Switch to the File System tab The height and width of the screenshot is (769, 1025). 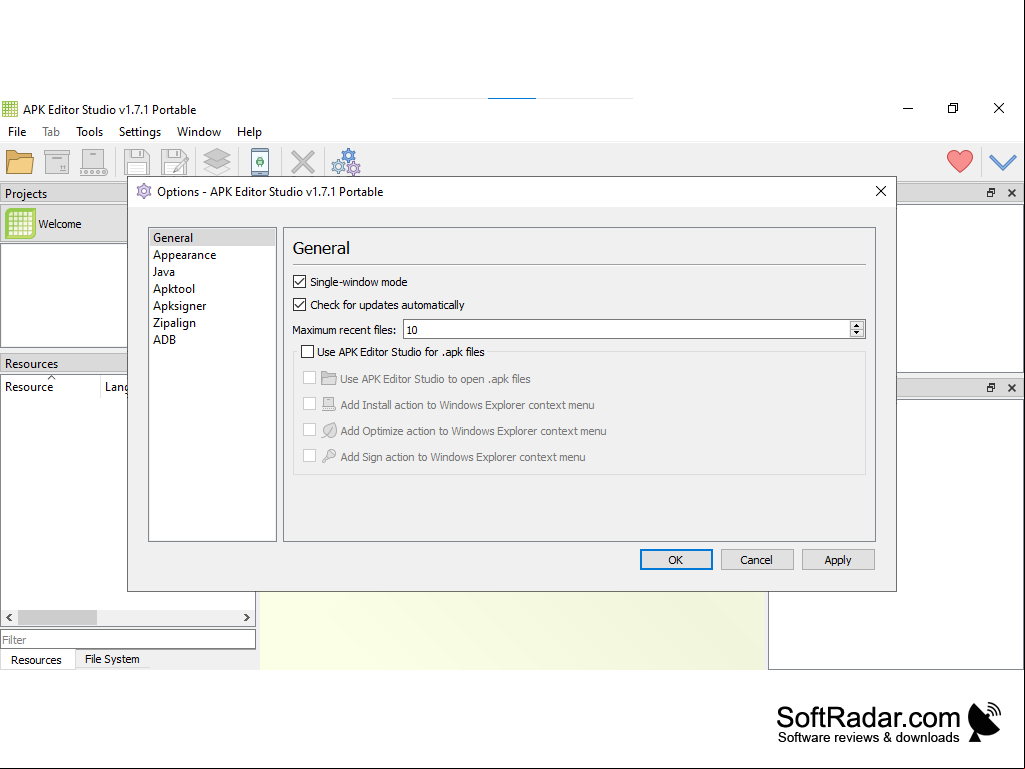(x=112, y=659)
